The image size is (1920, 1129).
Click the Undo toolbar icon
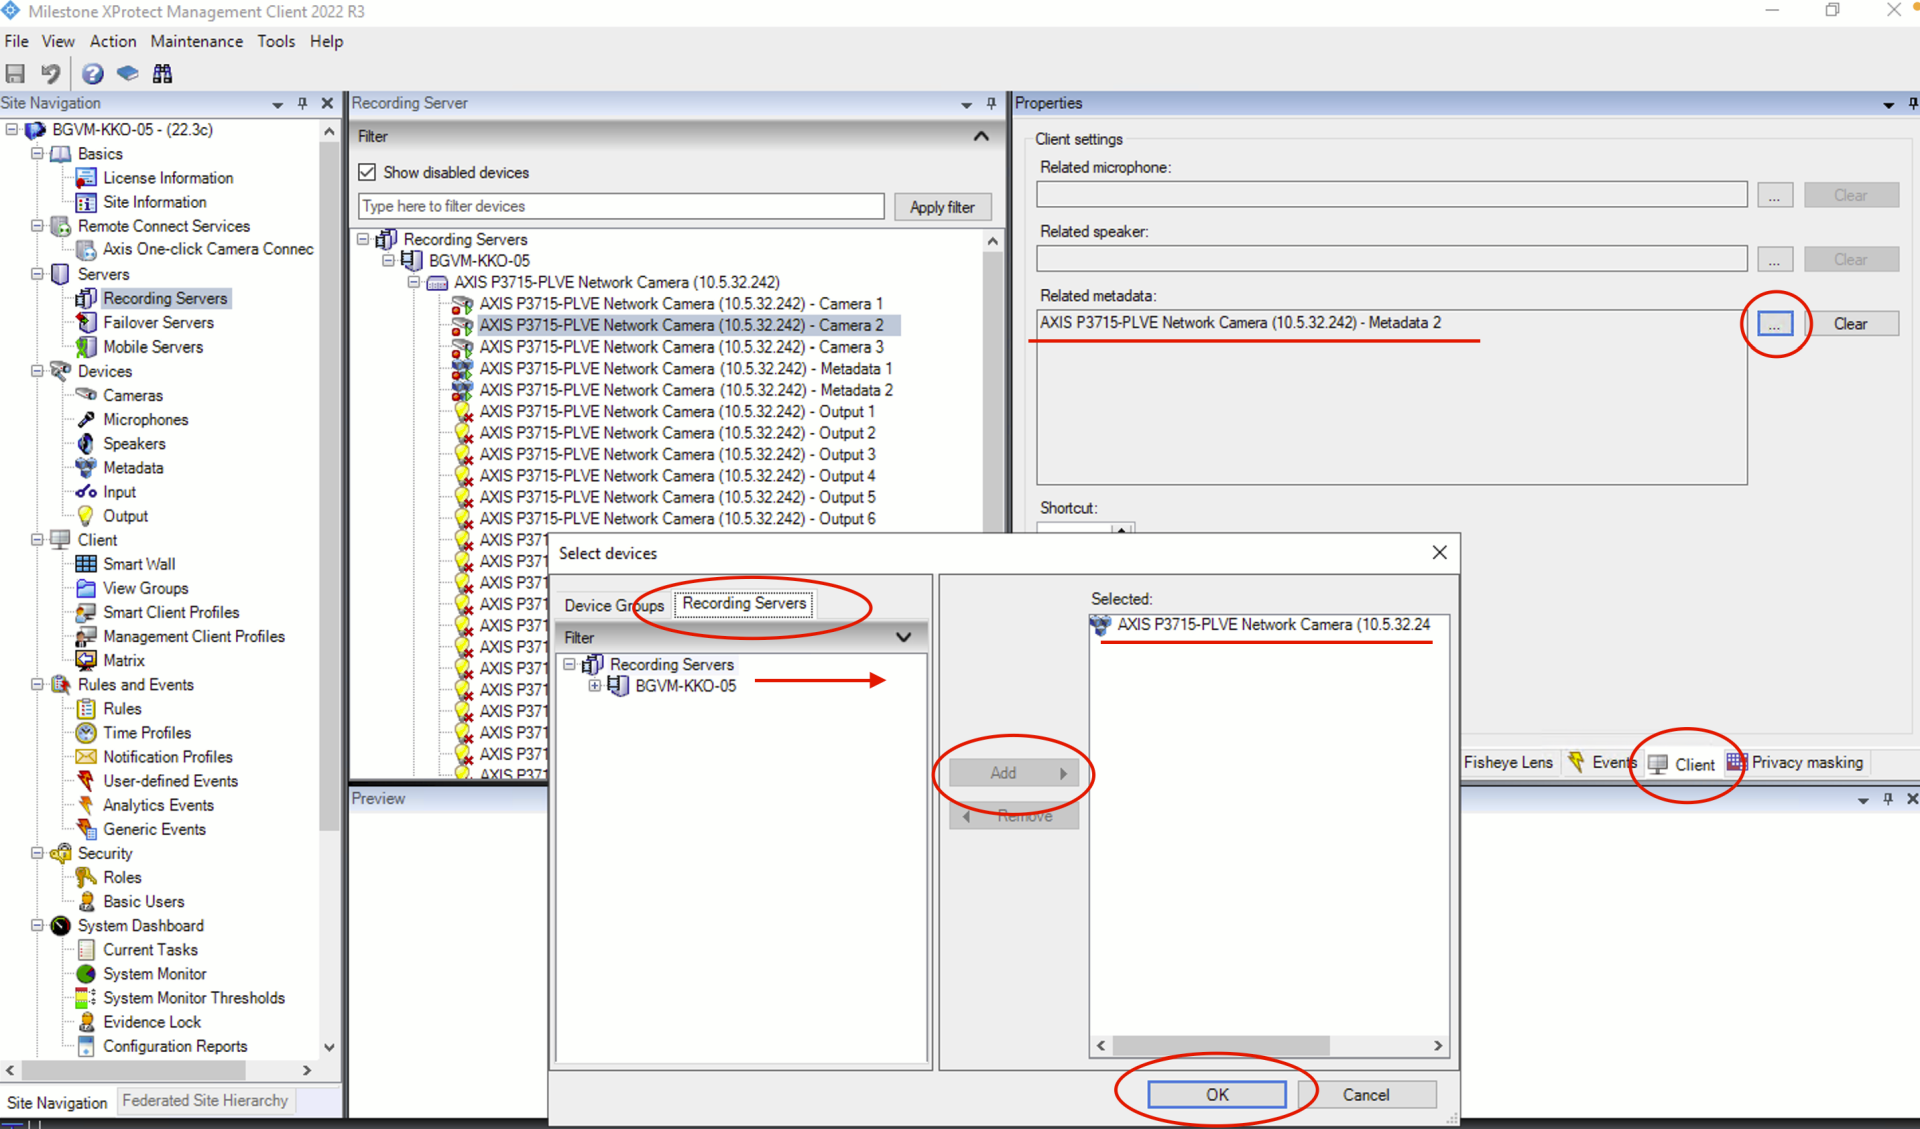pyautogui.click(x=51, y=73)
